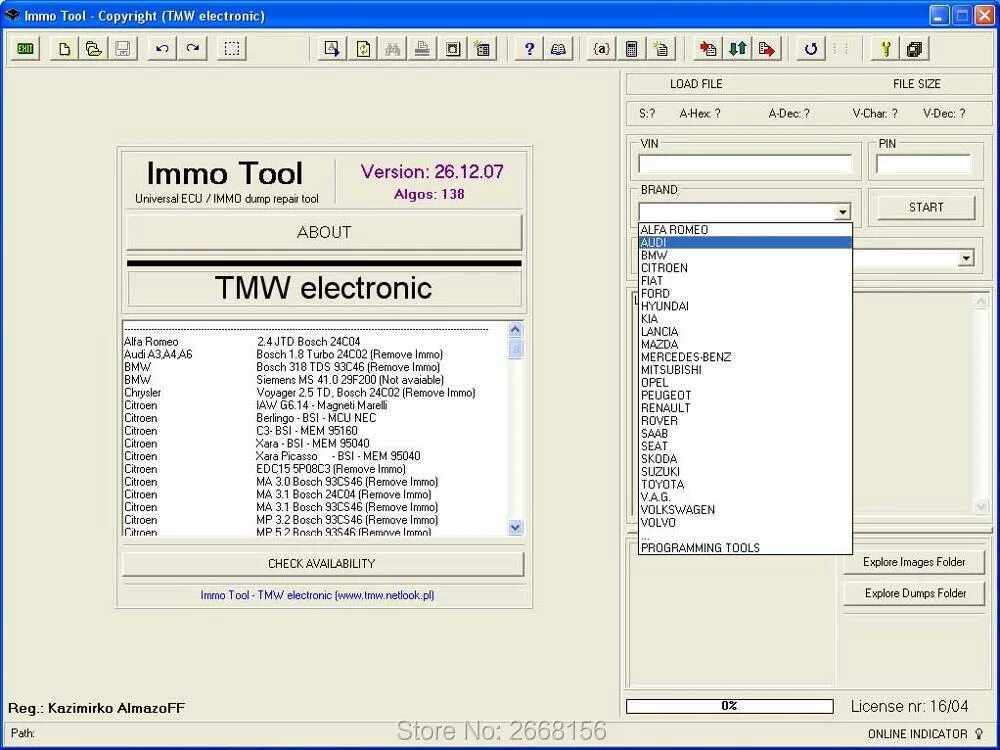Choose MERCEDES-BENZ from the brand list

tap(745, 357)
